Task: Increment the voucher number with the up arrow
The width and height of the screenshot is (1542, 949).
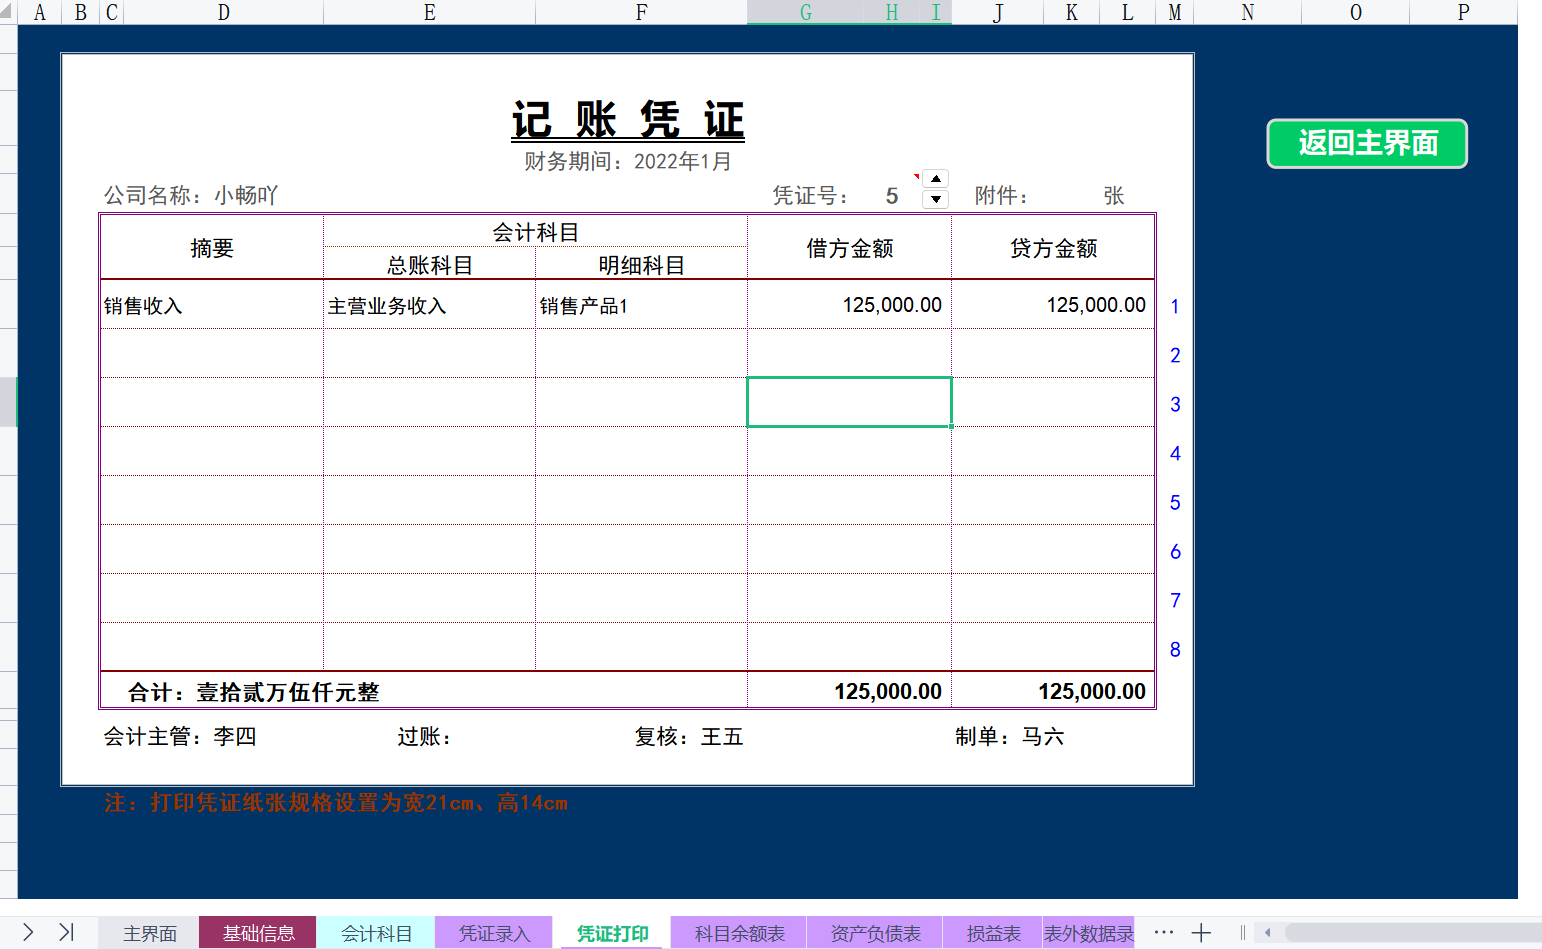Action: [x=935, y=180]
